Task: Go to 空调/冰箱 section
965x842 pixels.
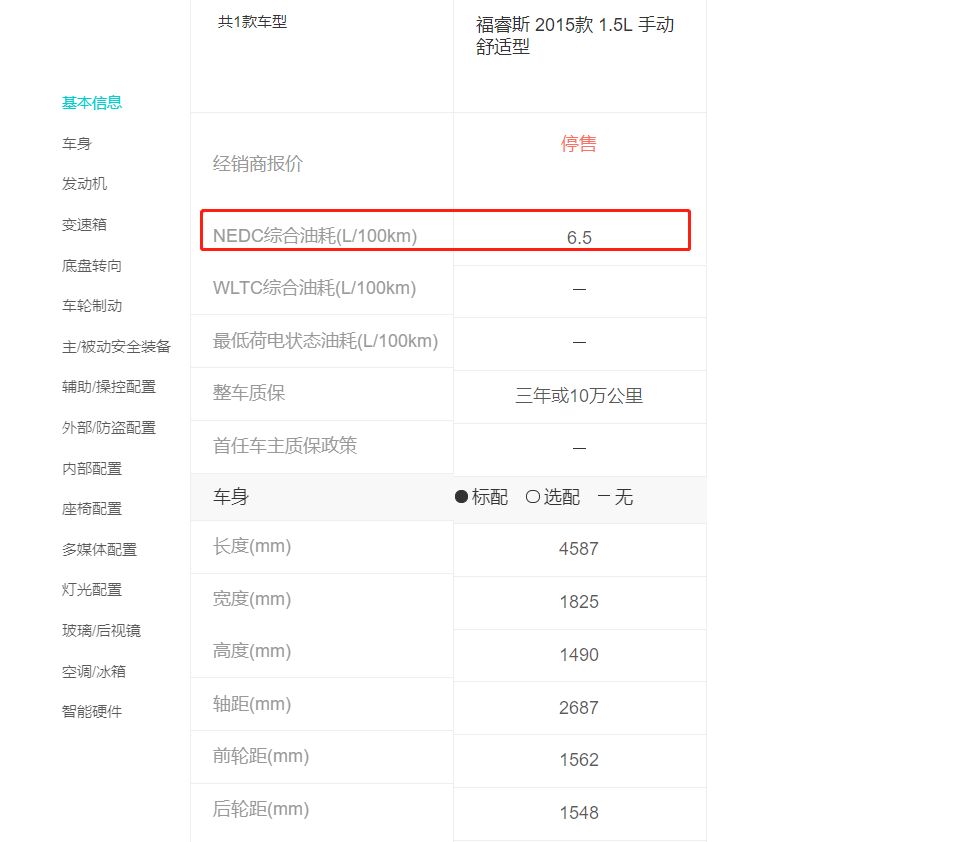Action: click(94, 672)
